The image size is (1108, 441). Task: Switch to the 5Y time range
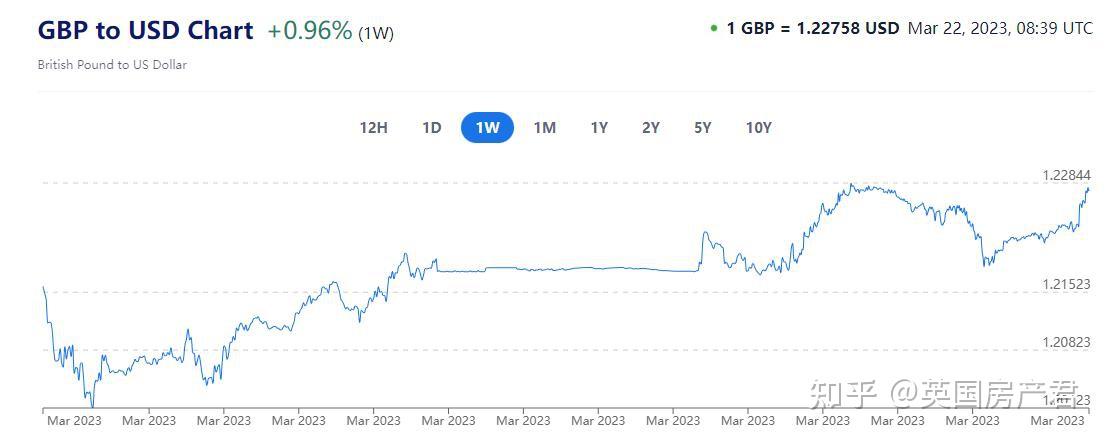[702, 128]
